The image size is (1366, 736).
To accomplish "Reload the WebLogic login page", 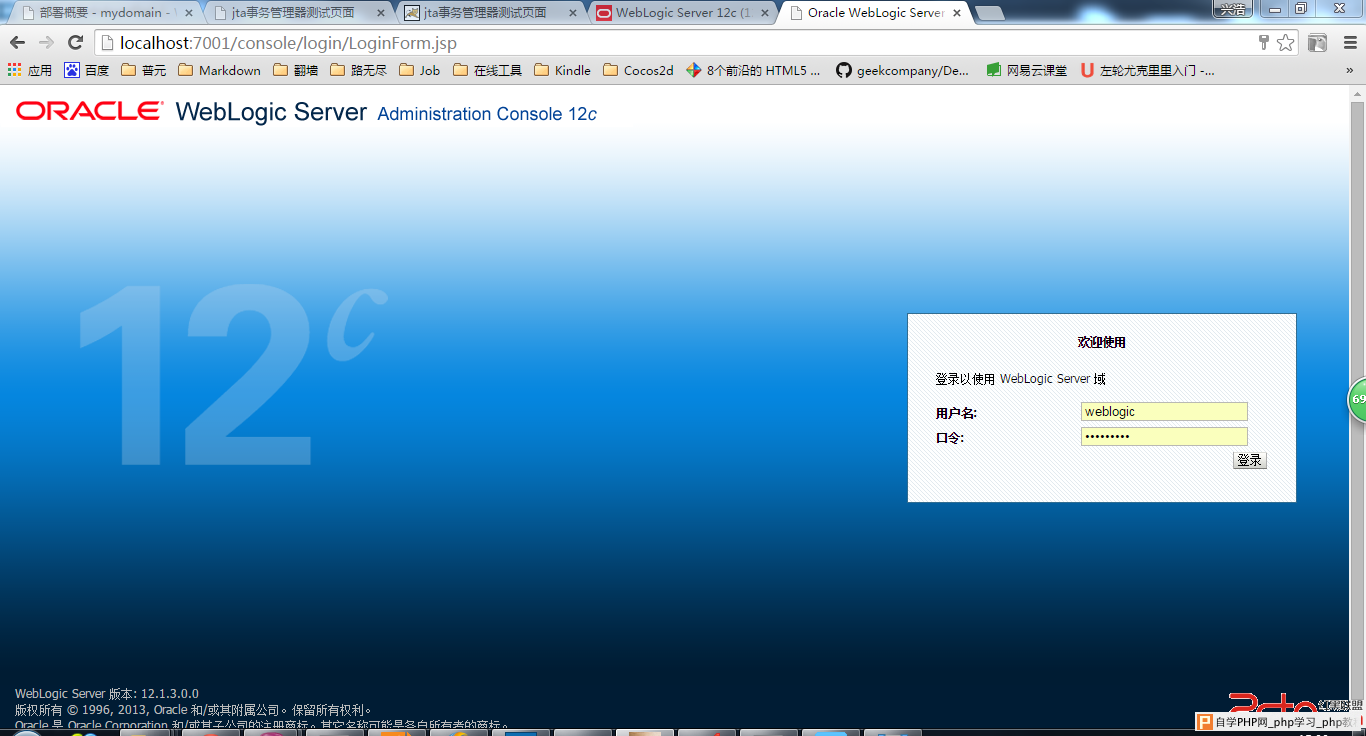I will pos(75,43).
